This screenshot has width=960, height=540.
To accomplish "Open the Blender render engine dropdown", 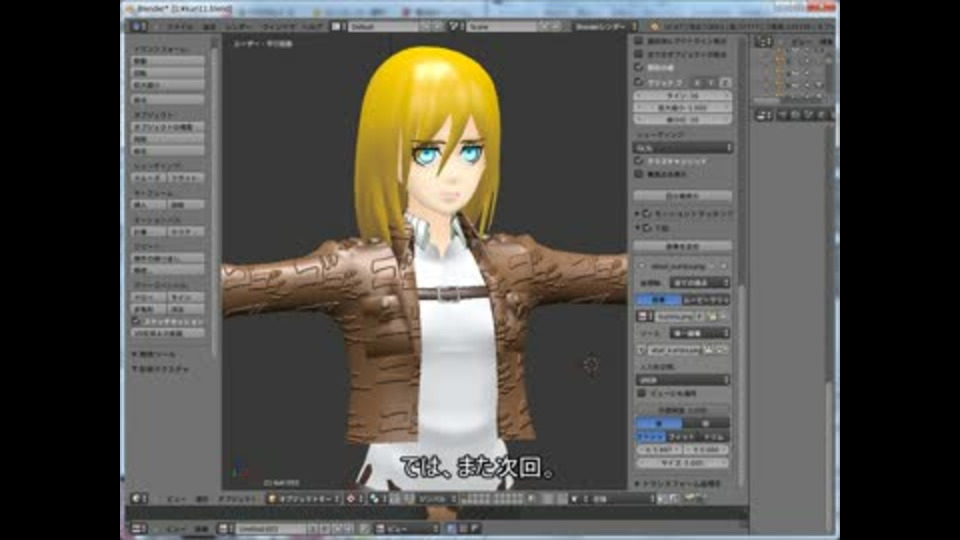I will pos(606,26).
